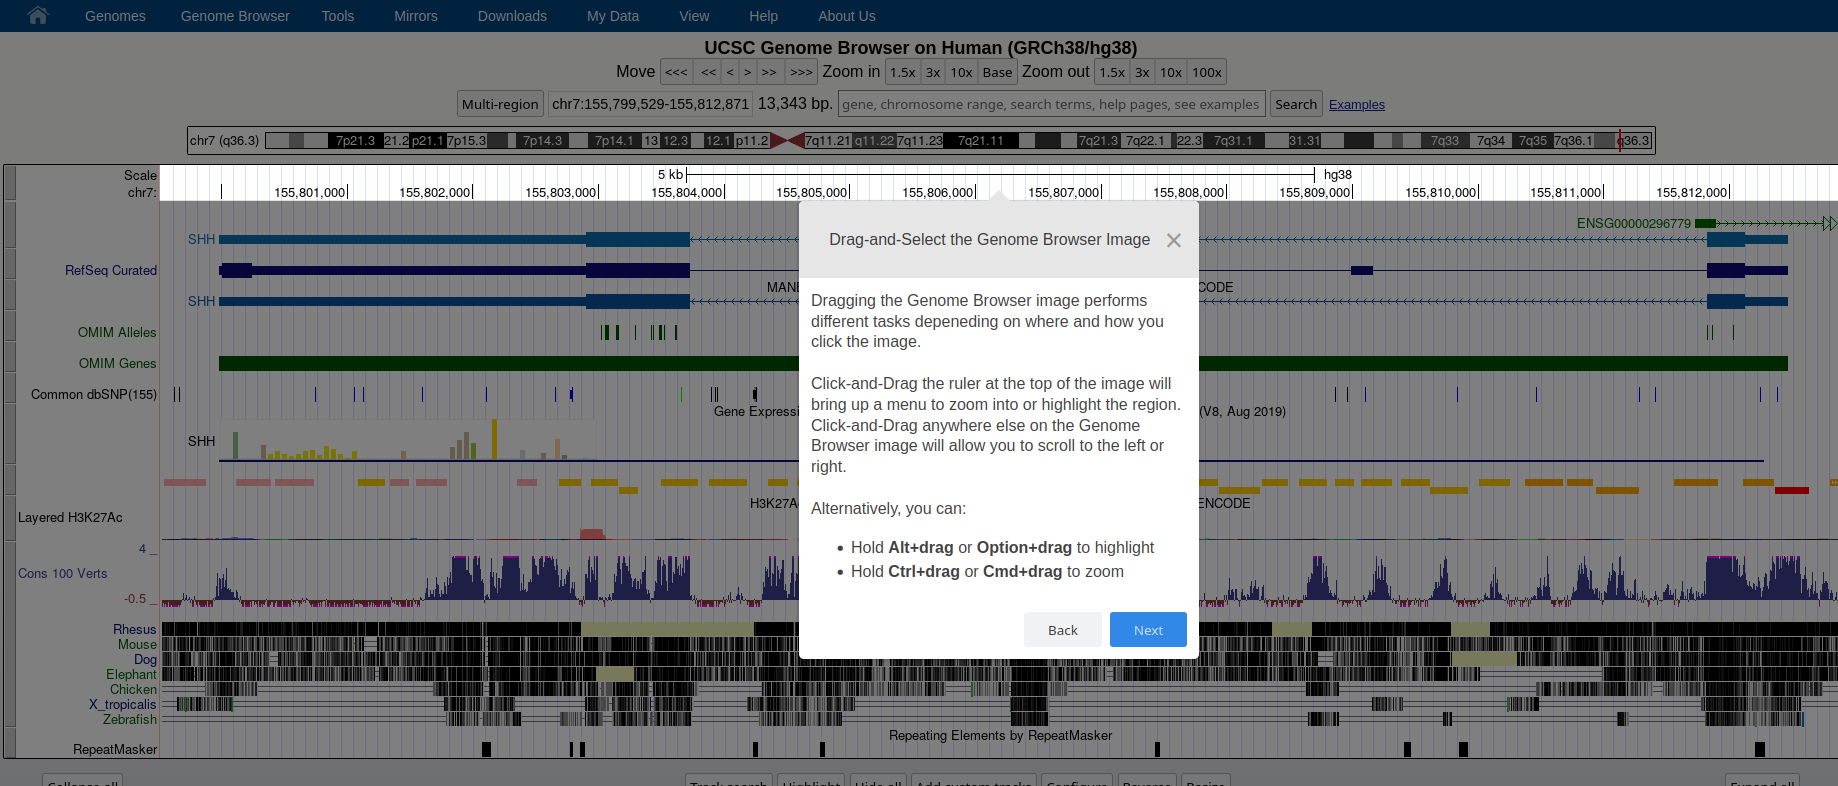Toggle Multi-region view mode

tap(500, 104)
